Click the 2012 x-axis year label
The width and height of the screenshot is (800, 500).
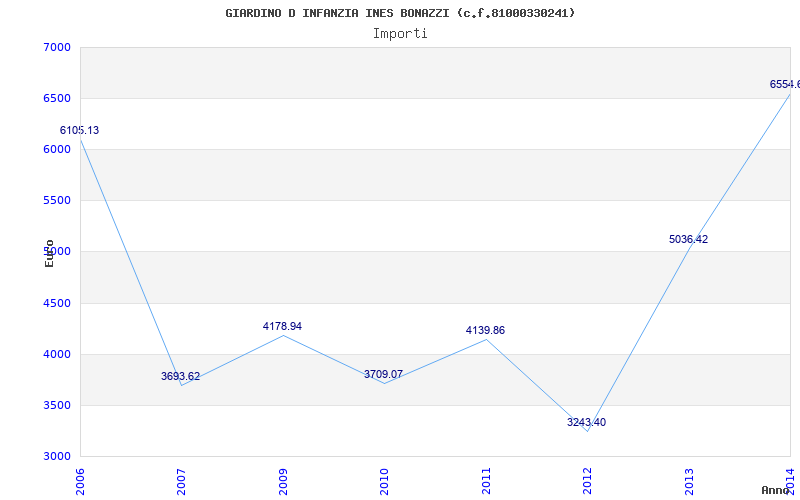coord(587,481)
